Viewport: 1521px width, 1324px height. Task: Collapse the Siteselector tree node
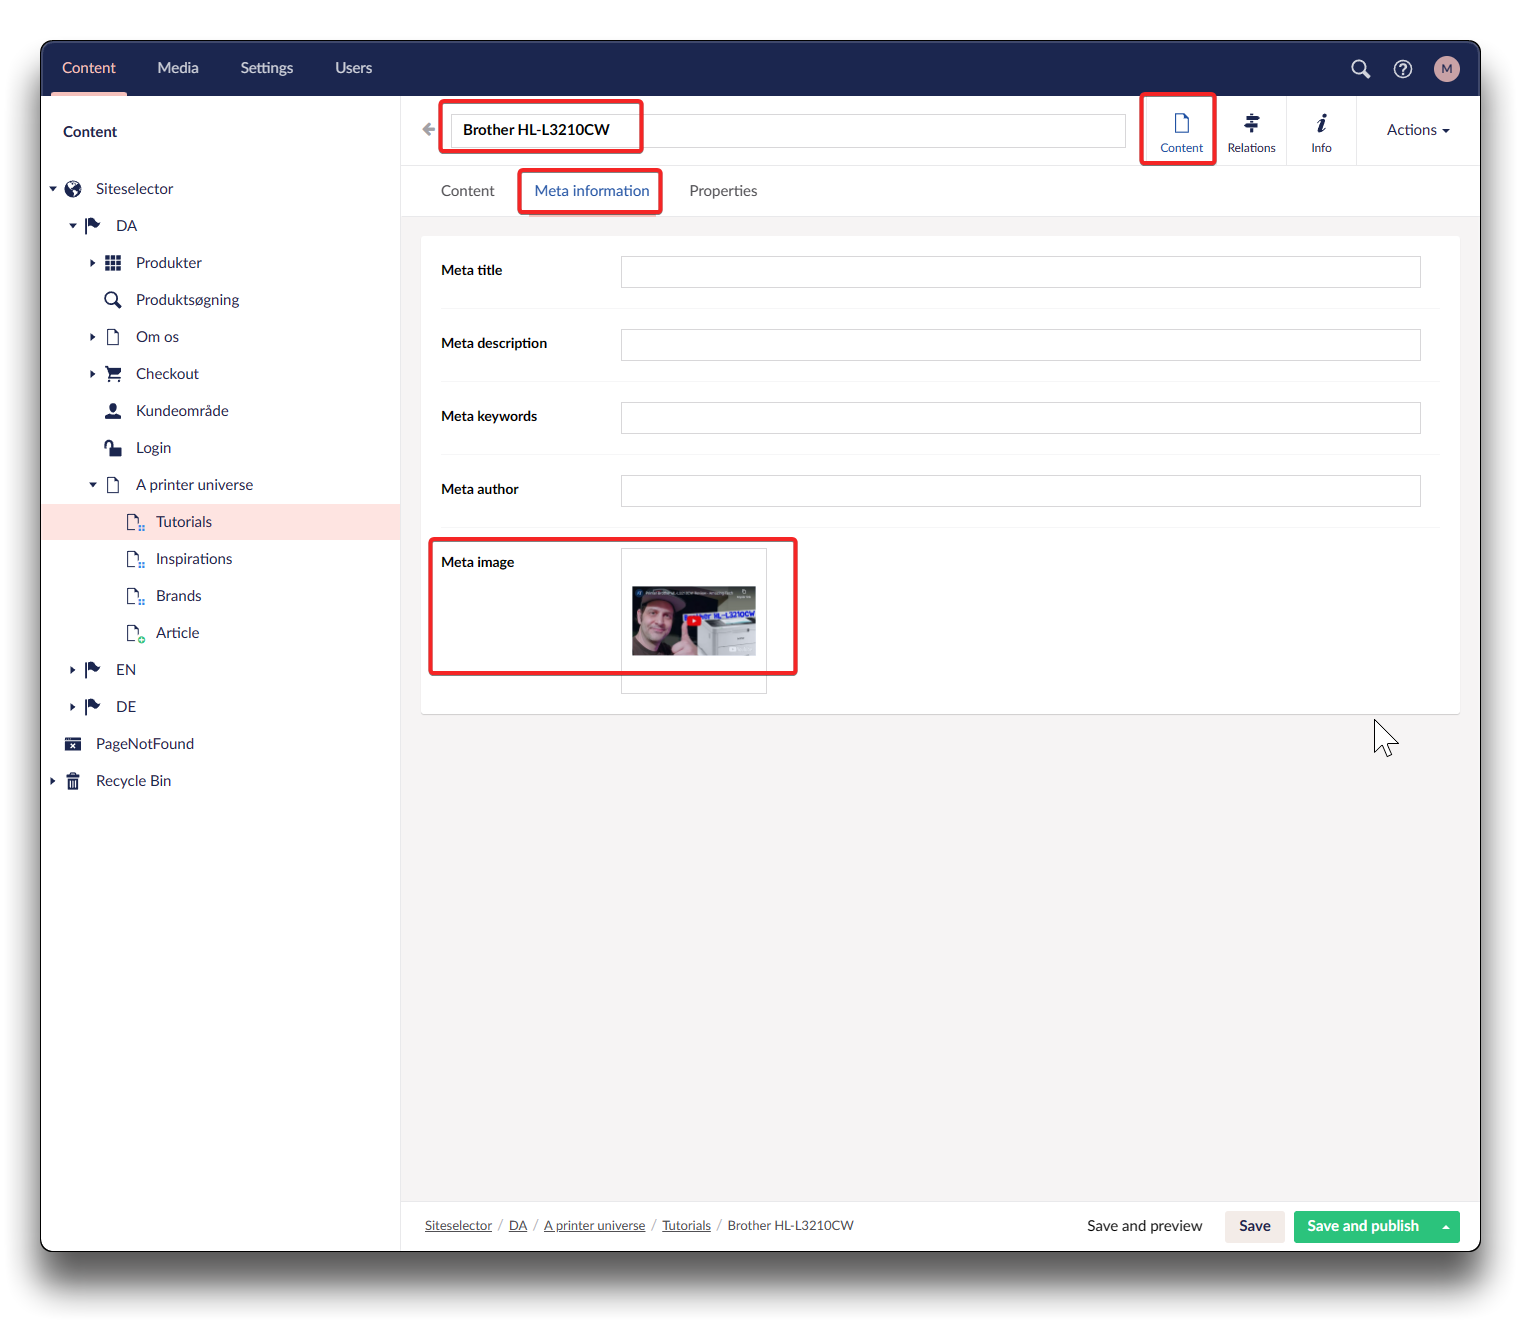(53, 189)
